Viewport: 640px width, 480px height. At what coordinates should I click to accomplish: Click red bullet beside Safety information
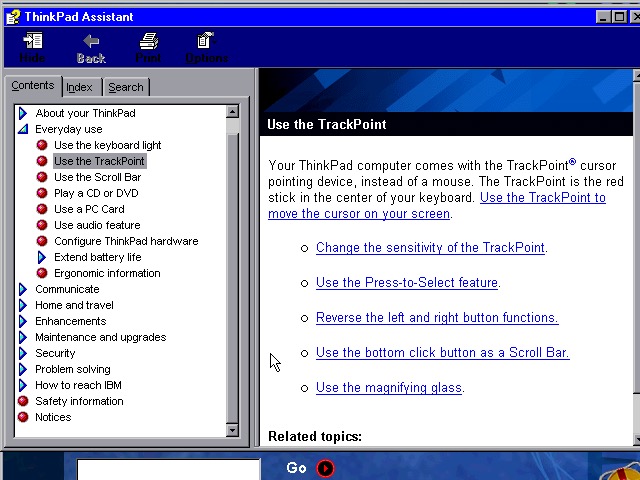[x=23, y=401]
